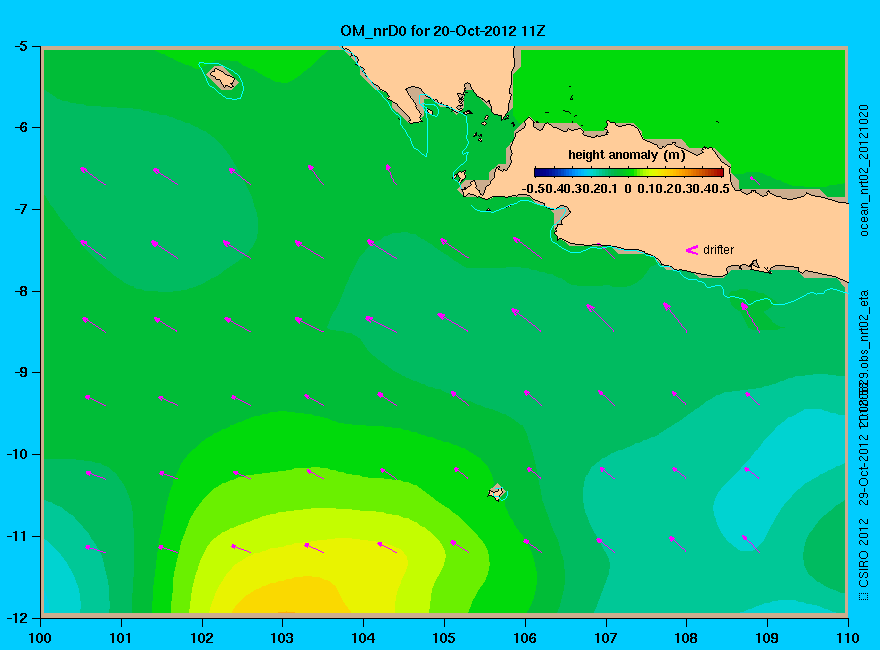Click the x-axis tick label 108
880x650 pixels.
click(x=686, y=638)
